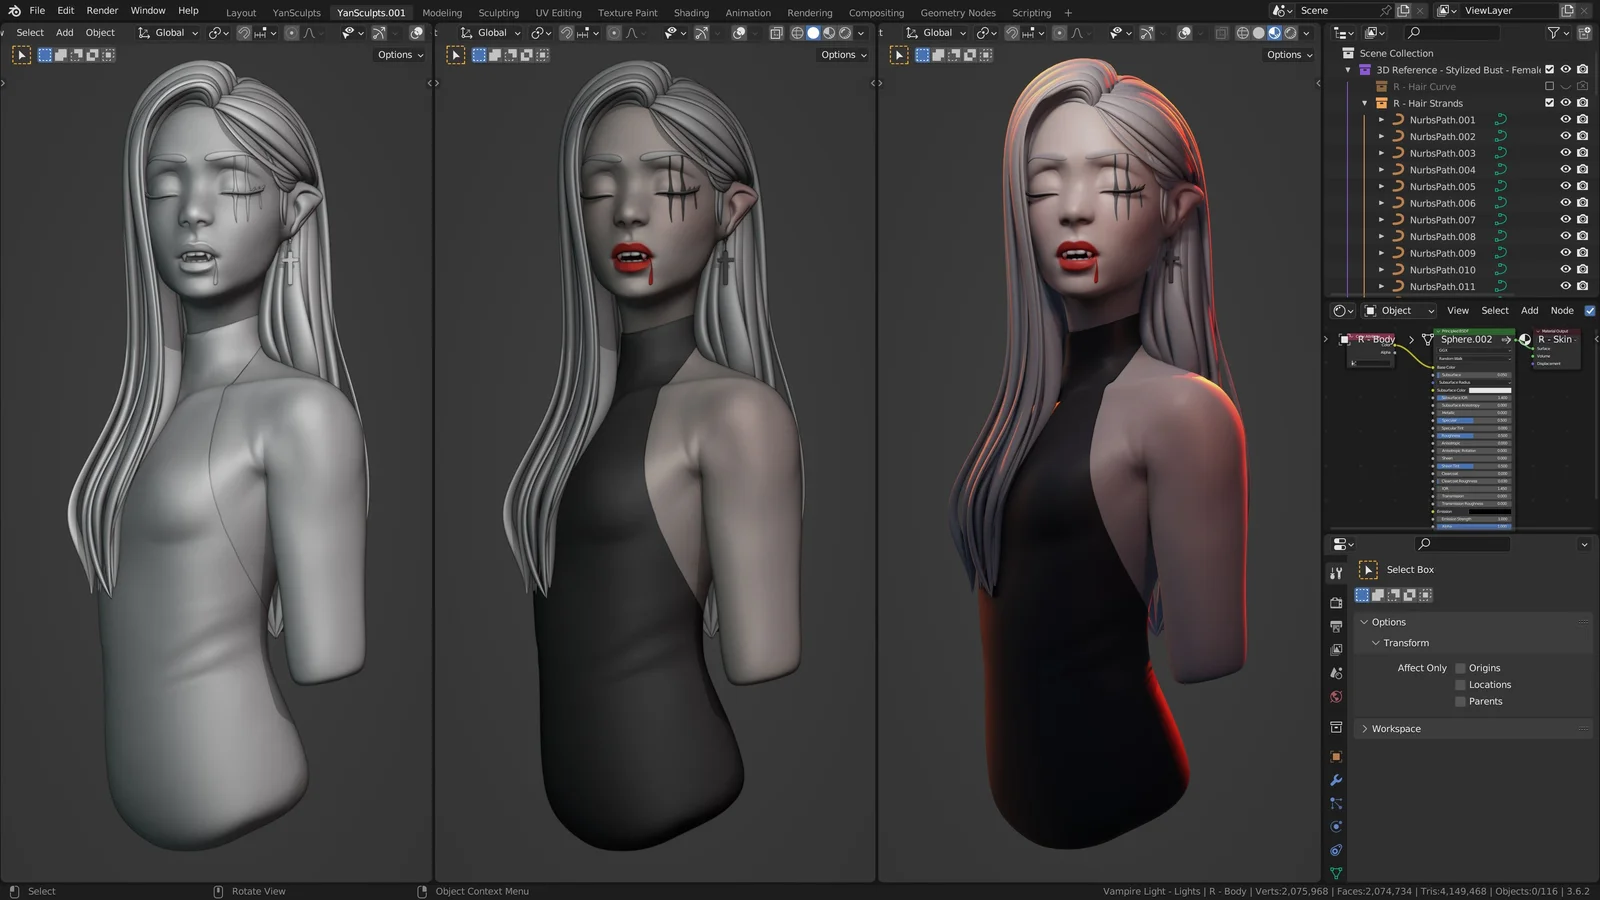This screenshot has width=1600, height=900.
Task: Click the Options button in the viewport header
Action: tap(397, 55)
